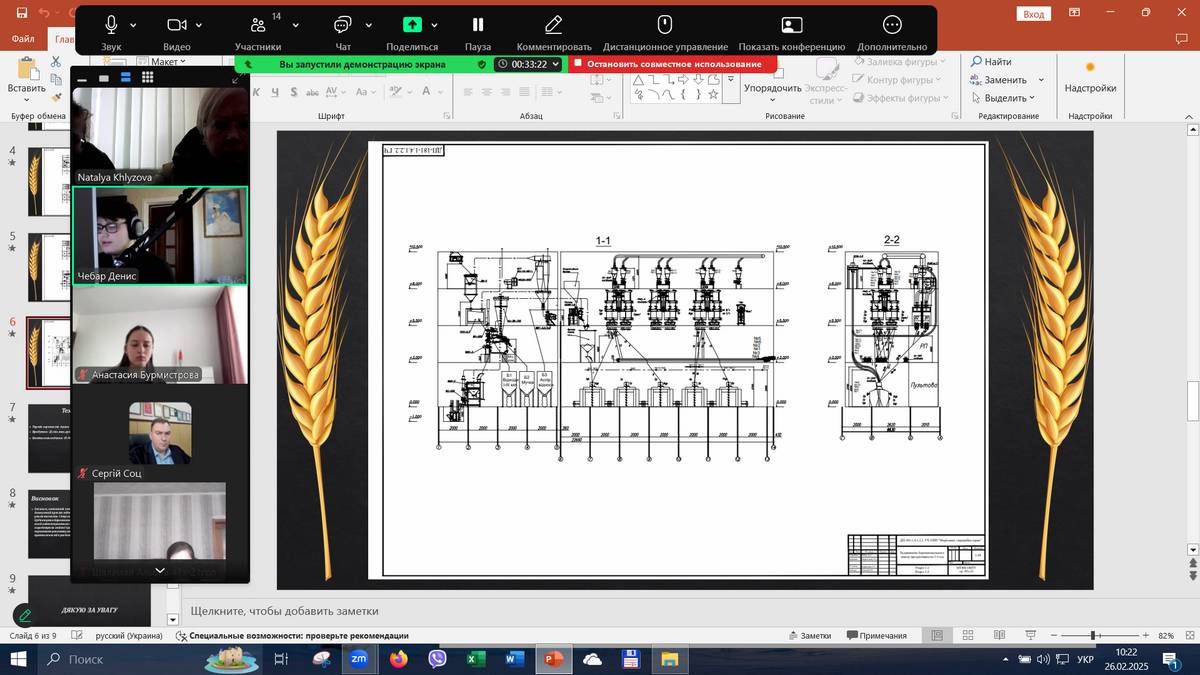The width and height of the screenshot is (1200, 675).
Task: Toggle Примечания comments pane
Action: pos(876,635)
